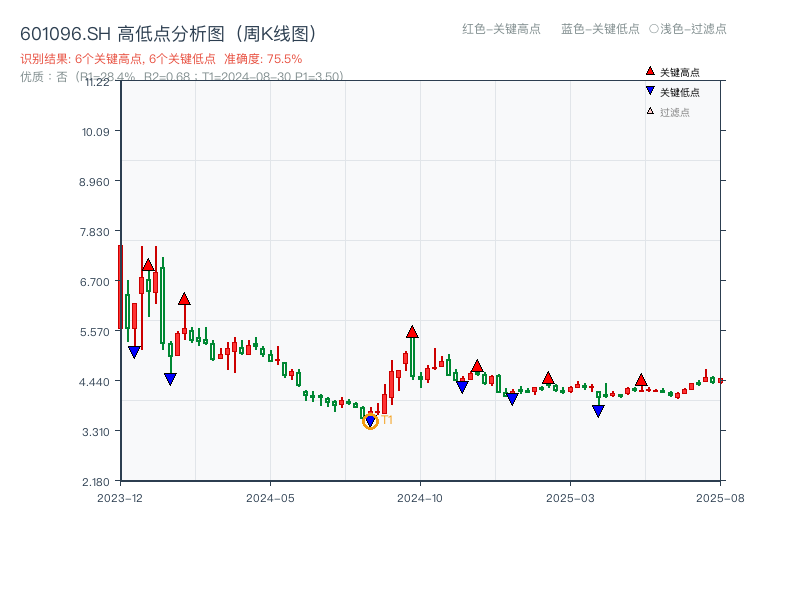The height and width of the screenshot is (600, 800).
Task: Click the orange T1 text annotation on the chart
Action: [388, 419]
